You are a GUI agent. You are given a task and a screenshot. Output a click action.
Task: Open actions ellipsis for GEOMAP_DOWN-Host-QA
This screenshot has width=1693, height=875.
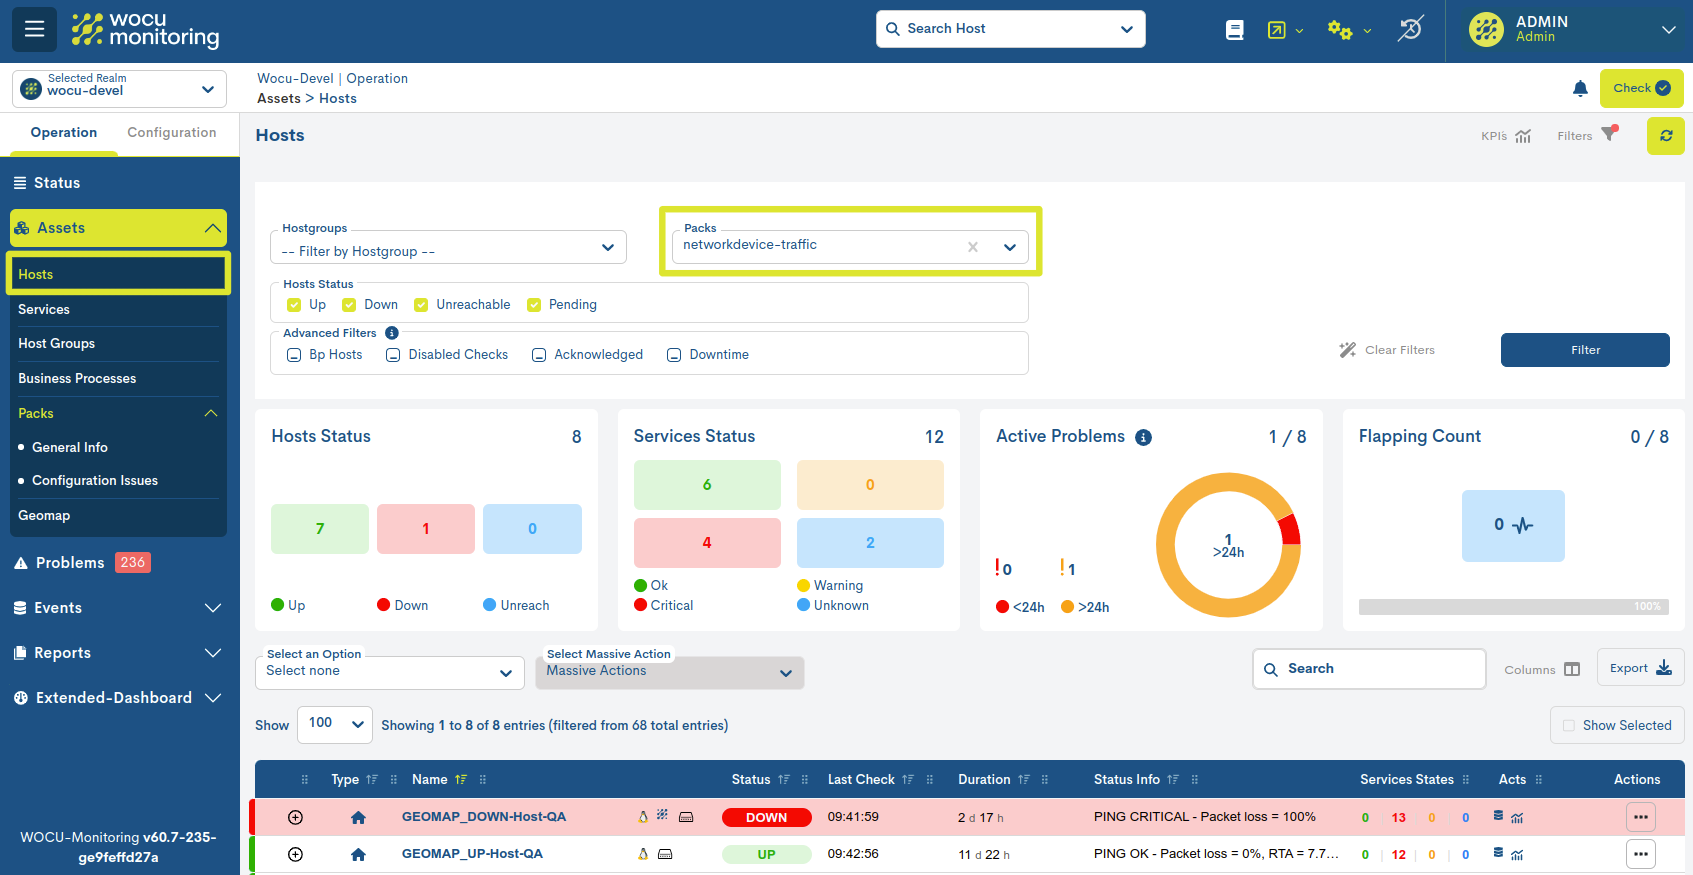(1640, 817)
